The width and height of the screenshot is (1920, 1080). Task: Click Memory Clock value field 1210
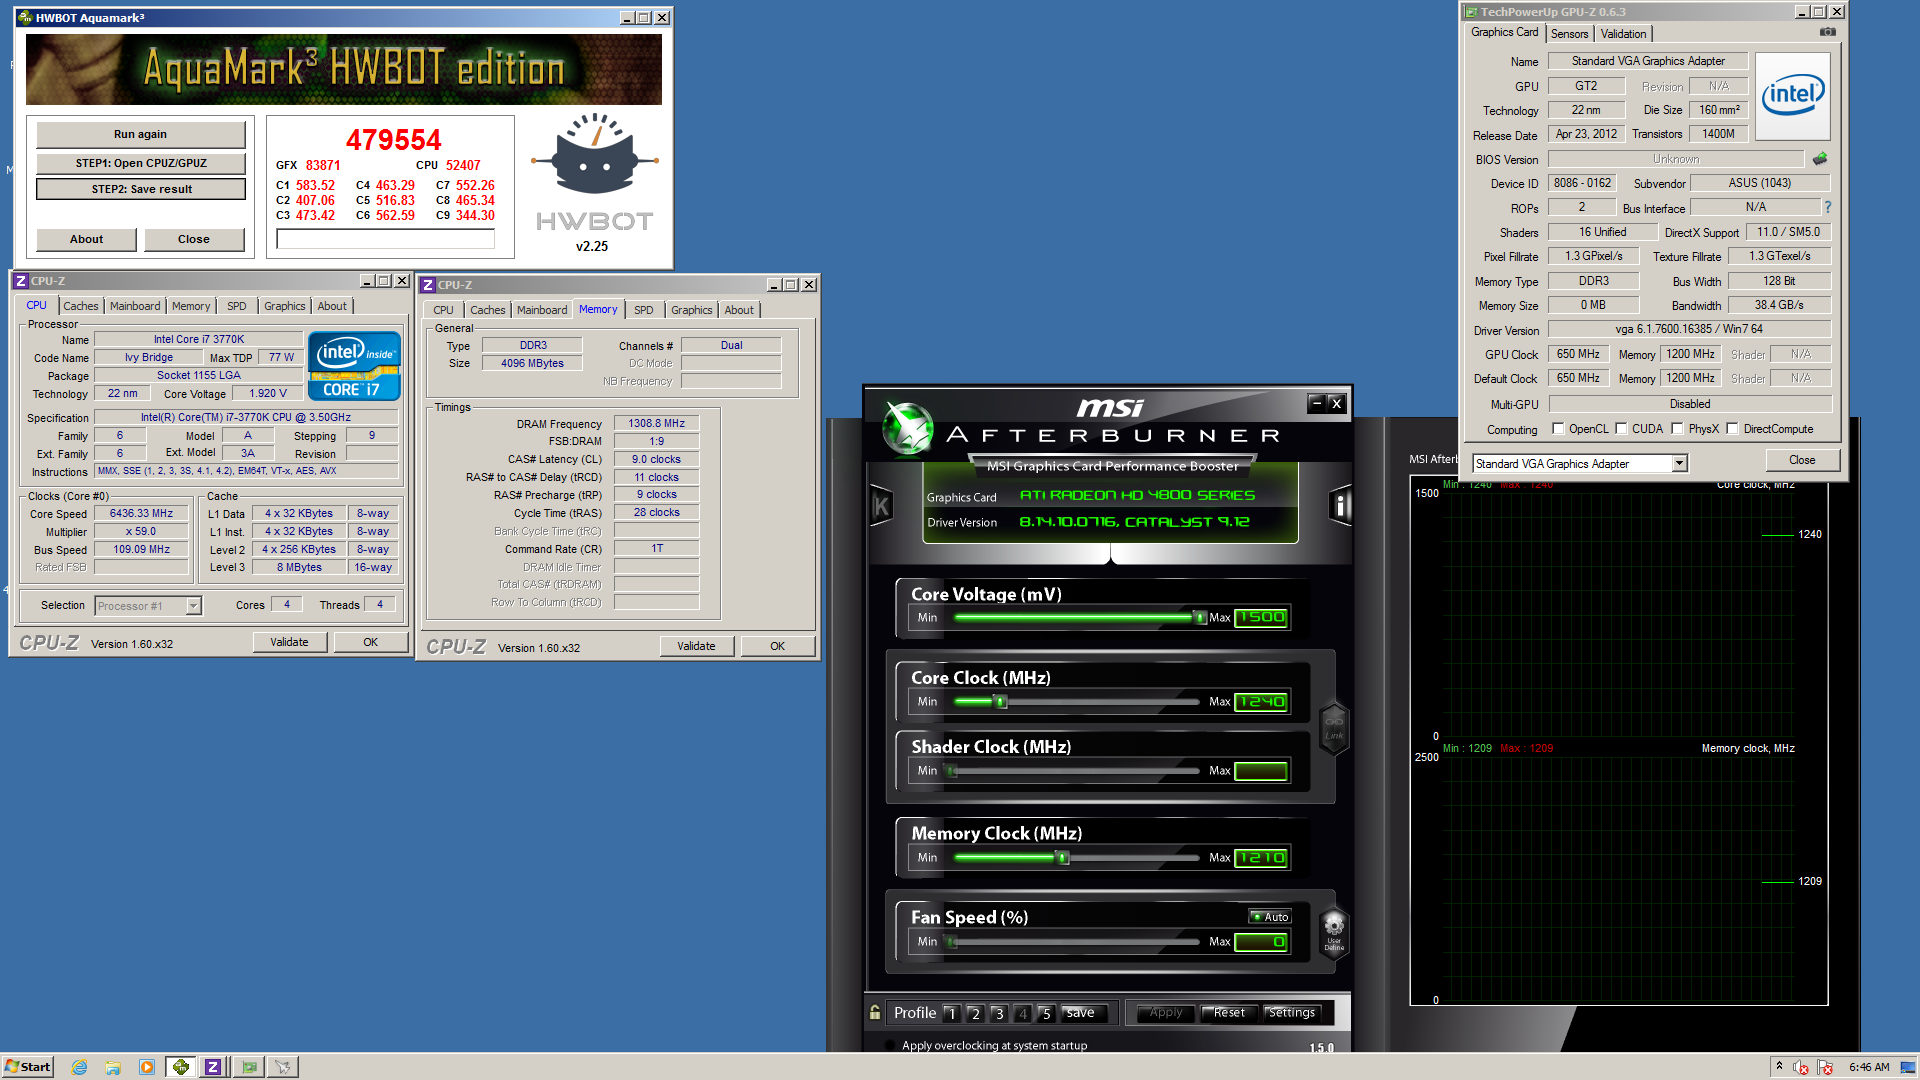point(1260,857)
